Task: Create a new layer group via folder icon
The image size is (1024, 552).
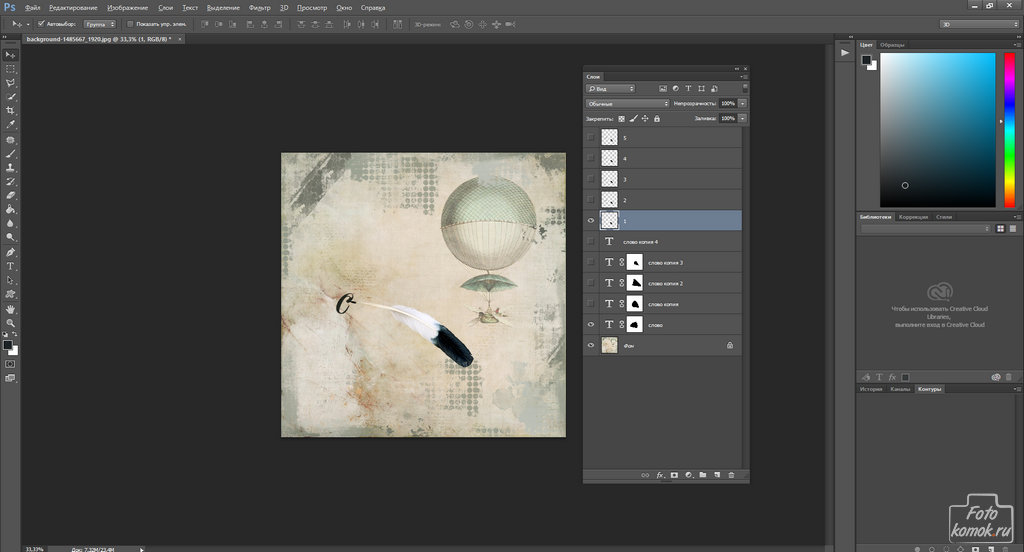Action: click(x=703, y=474)
